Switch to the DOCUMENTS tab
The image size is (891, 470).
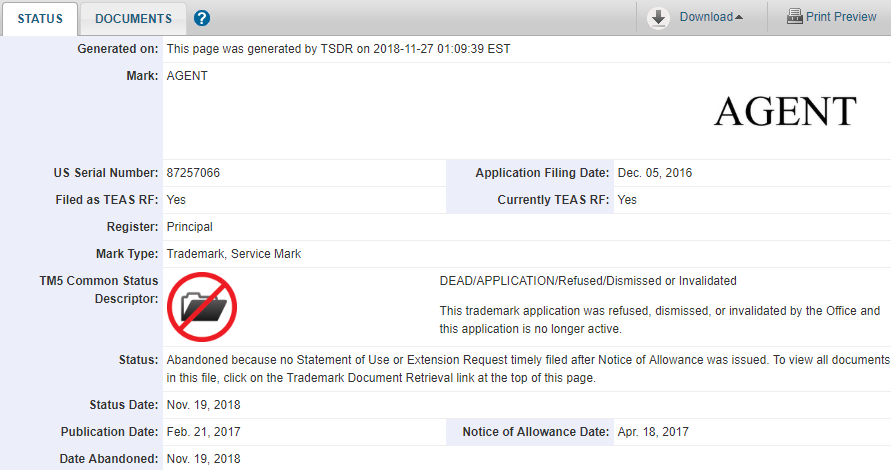click(134, 19)
